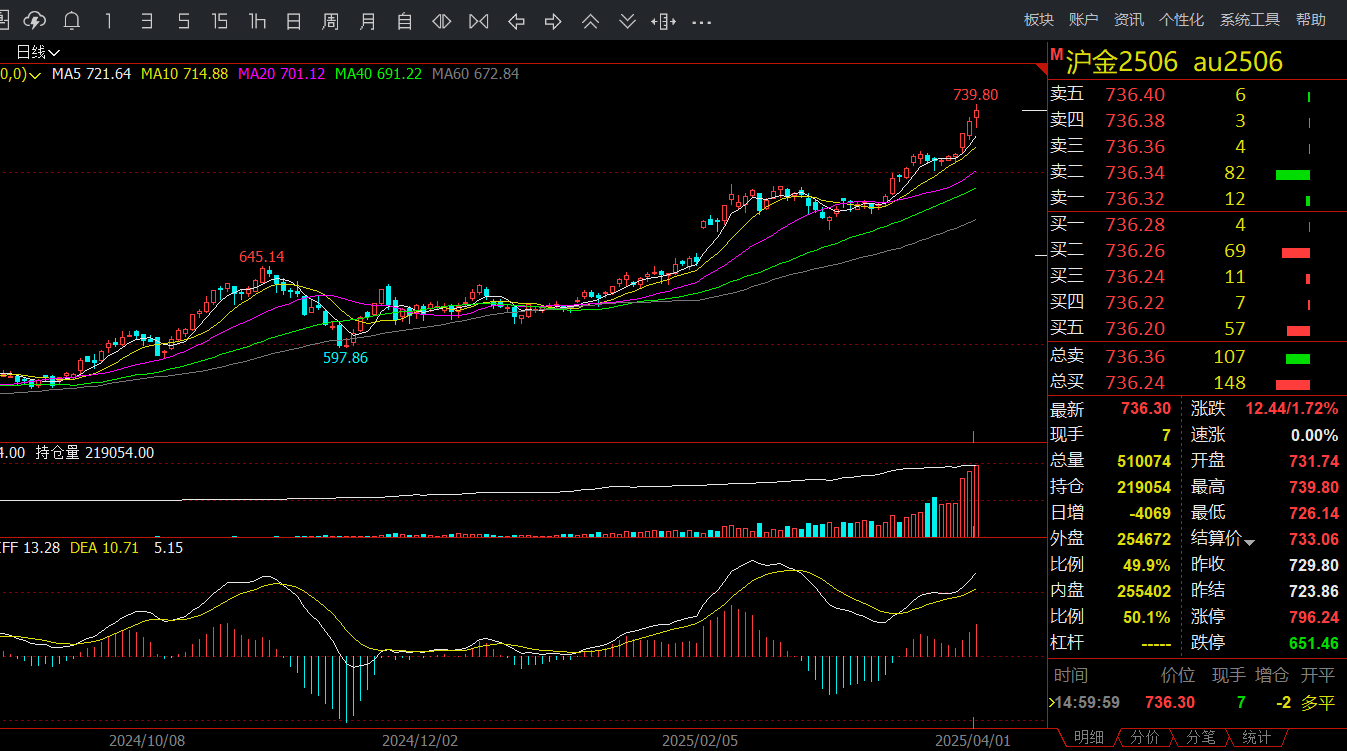
Task: Select the 1h hourly chart period
Action: click(257, 20)
